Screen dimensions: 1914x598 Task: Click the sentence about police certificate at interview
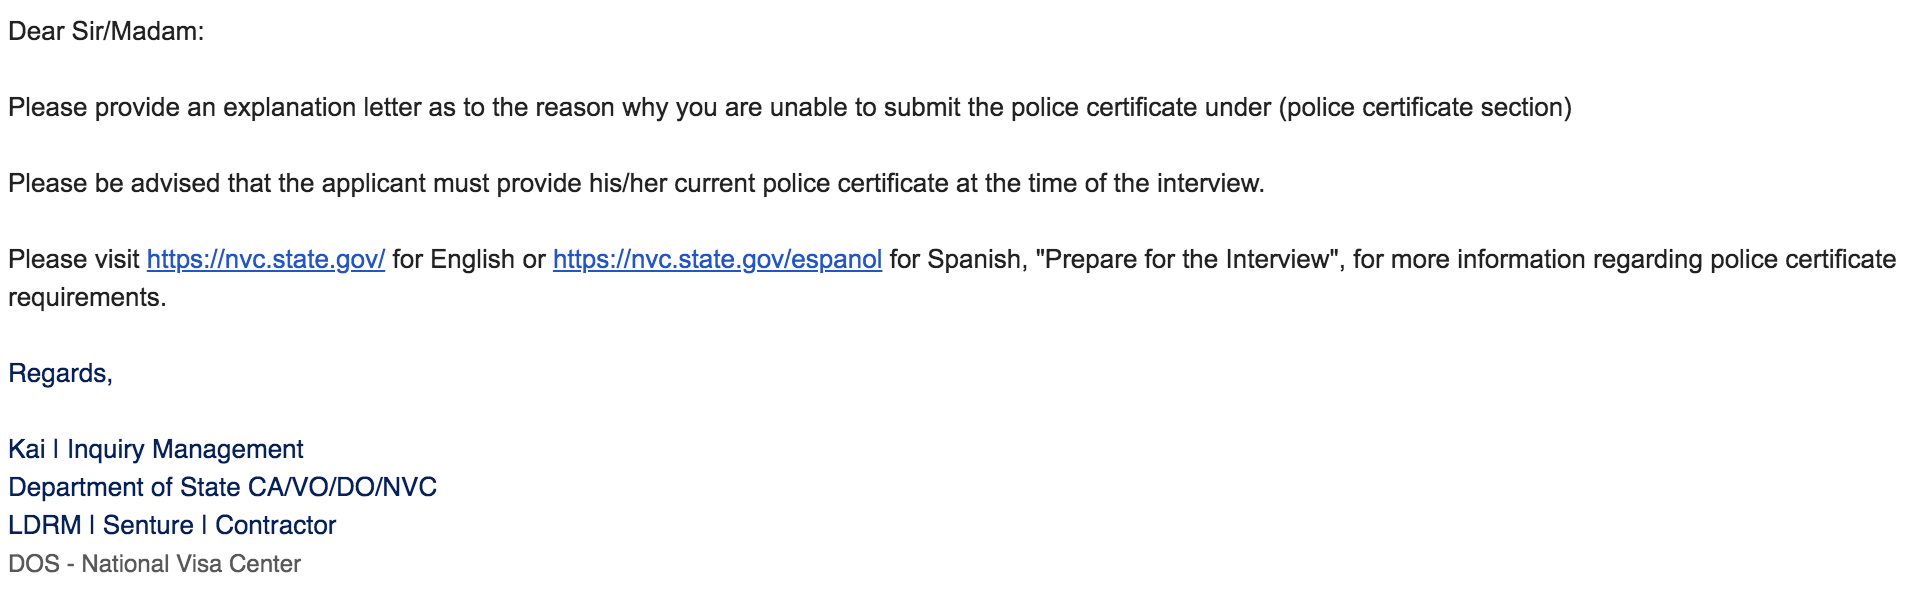point(636,184)
